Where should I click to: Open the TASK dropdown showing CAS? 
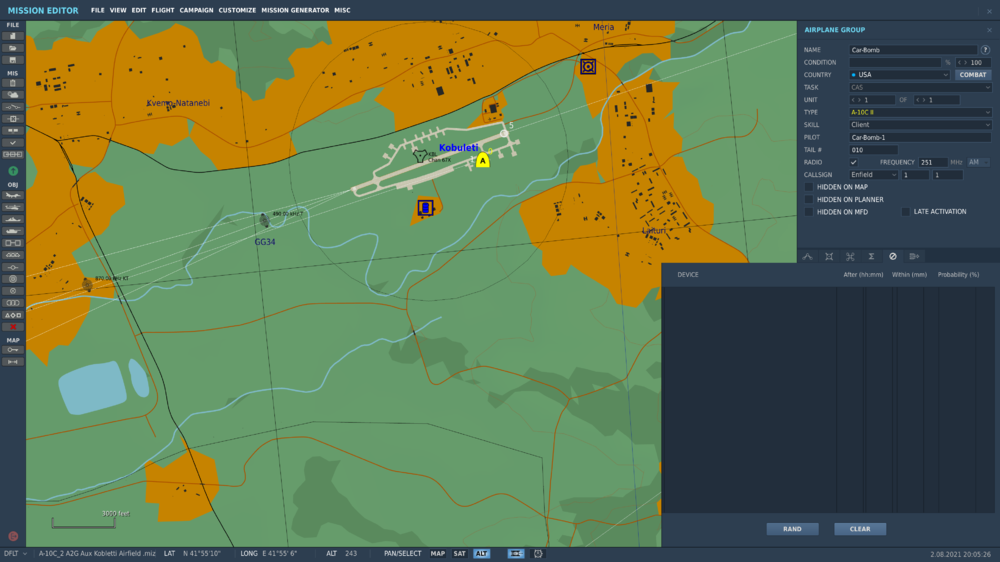(x=920, y=87)
